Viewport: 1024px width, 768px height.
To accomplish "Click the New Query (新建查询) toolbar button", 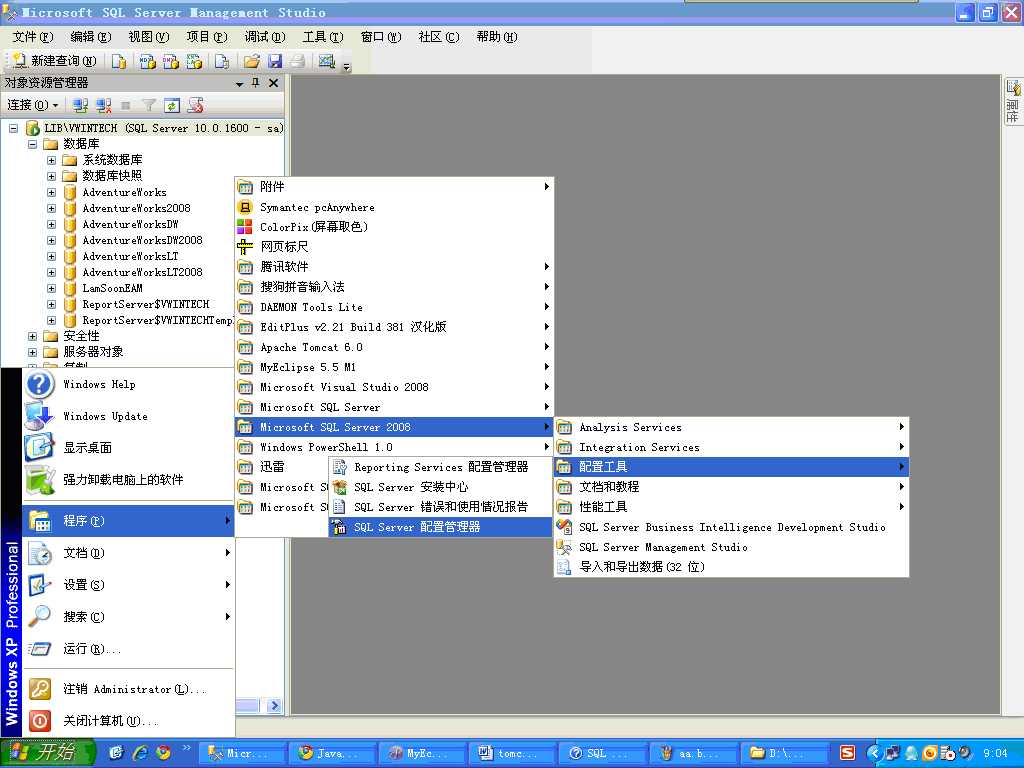I will (55, 61).
